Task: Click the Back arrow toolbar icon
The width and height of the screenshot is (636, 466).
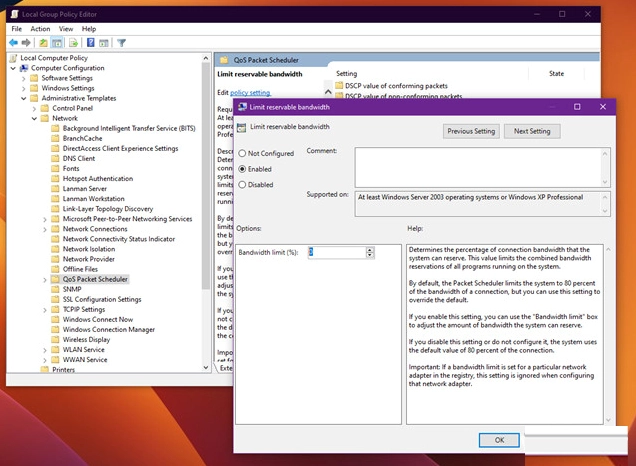Action: (x=13, y=43)
